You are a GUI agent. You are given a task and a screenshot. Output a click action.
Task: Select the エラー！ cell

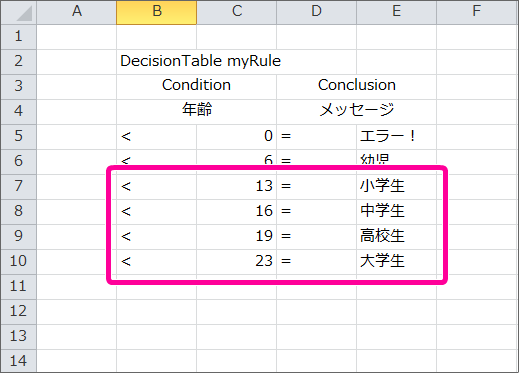point(396,137)
